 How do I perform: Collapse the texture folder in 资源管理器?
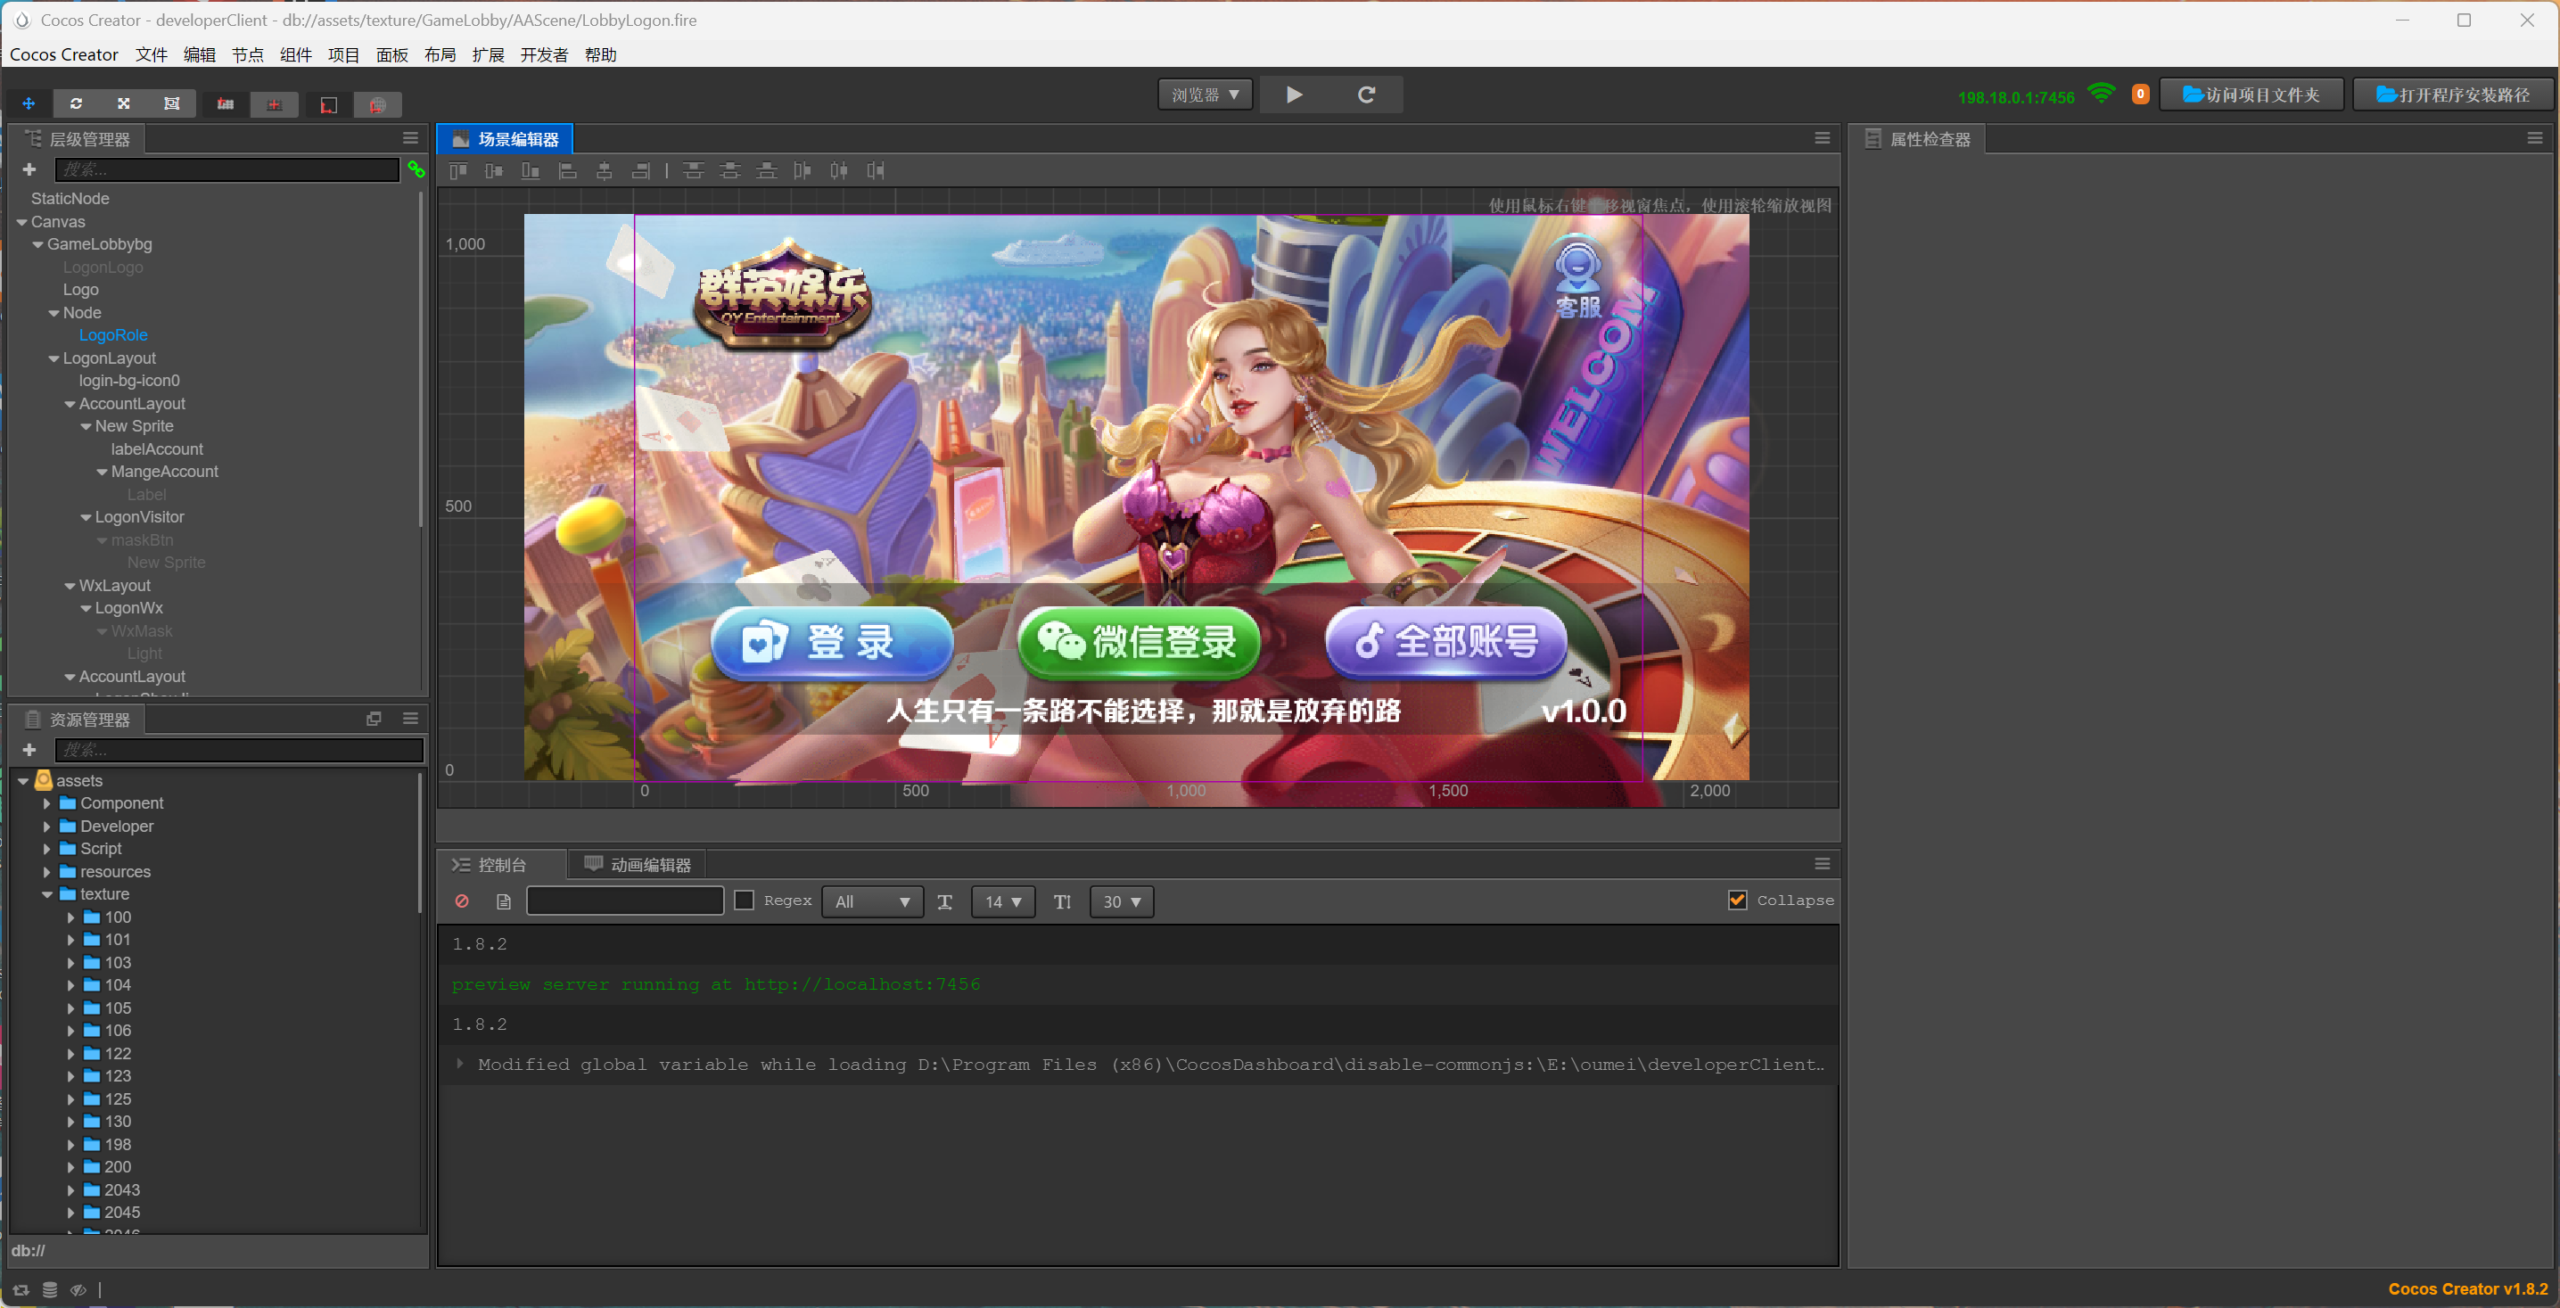click(x=47, y=894)
